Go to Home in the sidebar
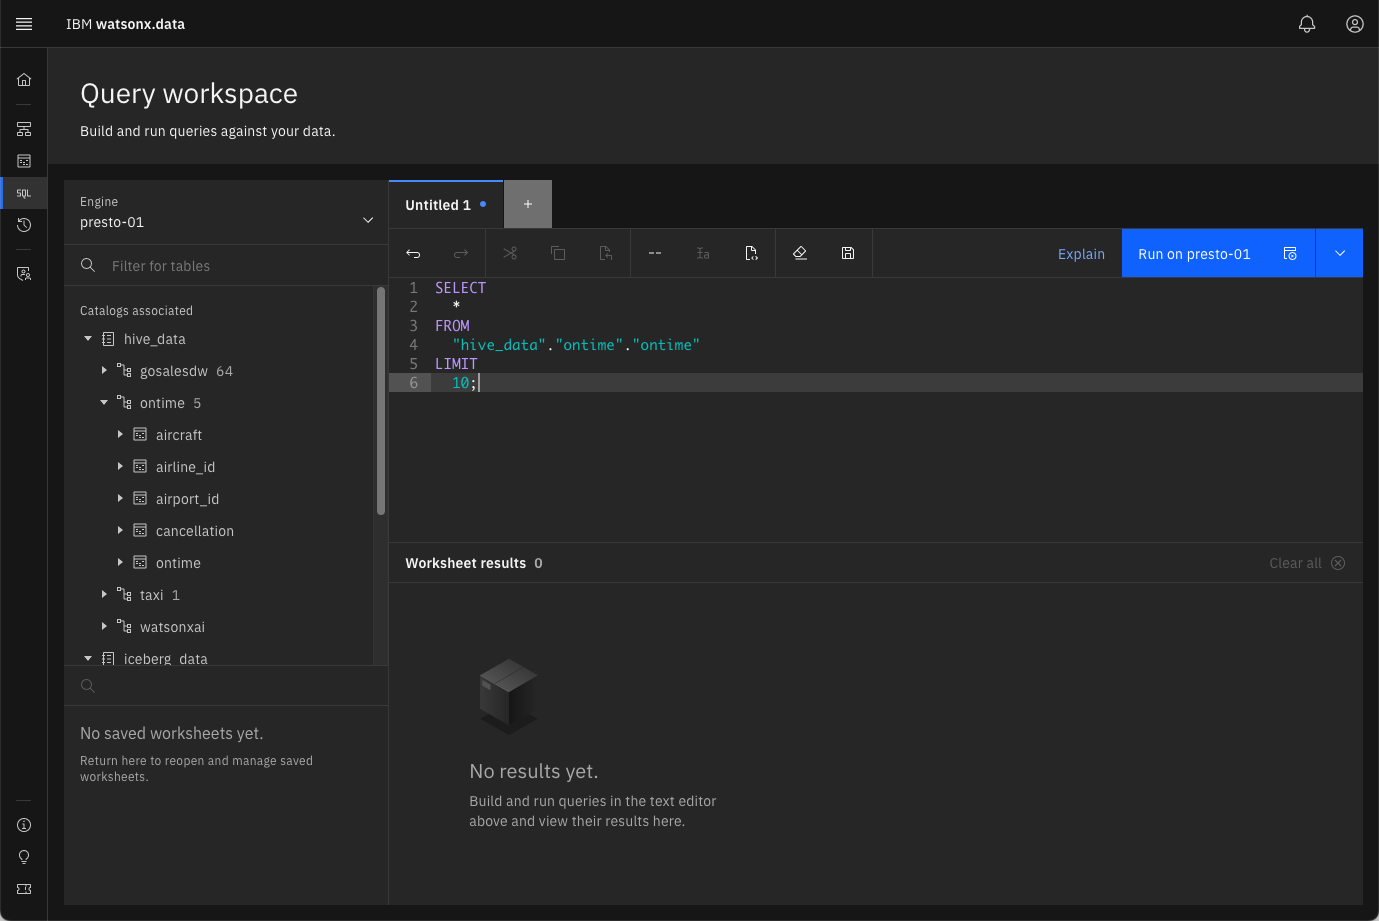 (x=24, y=80)
